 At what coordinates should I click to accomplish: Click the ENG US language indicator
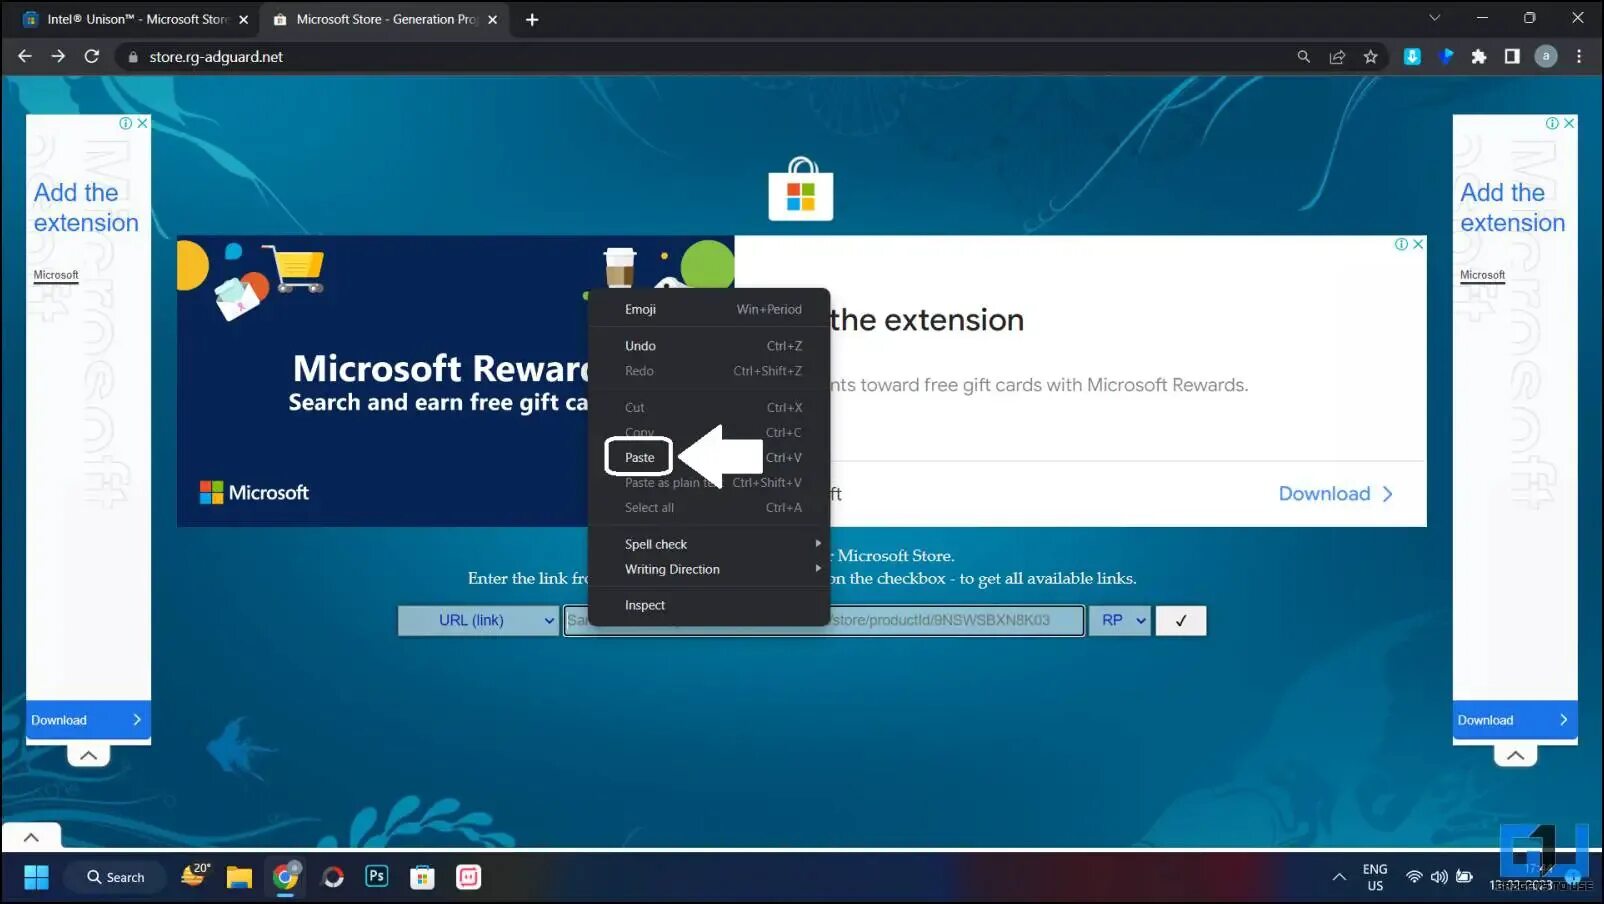[1375, 877]
